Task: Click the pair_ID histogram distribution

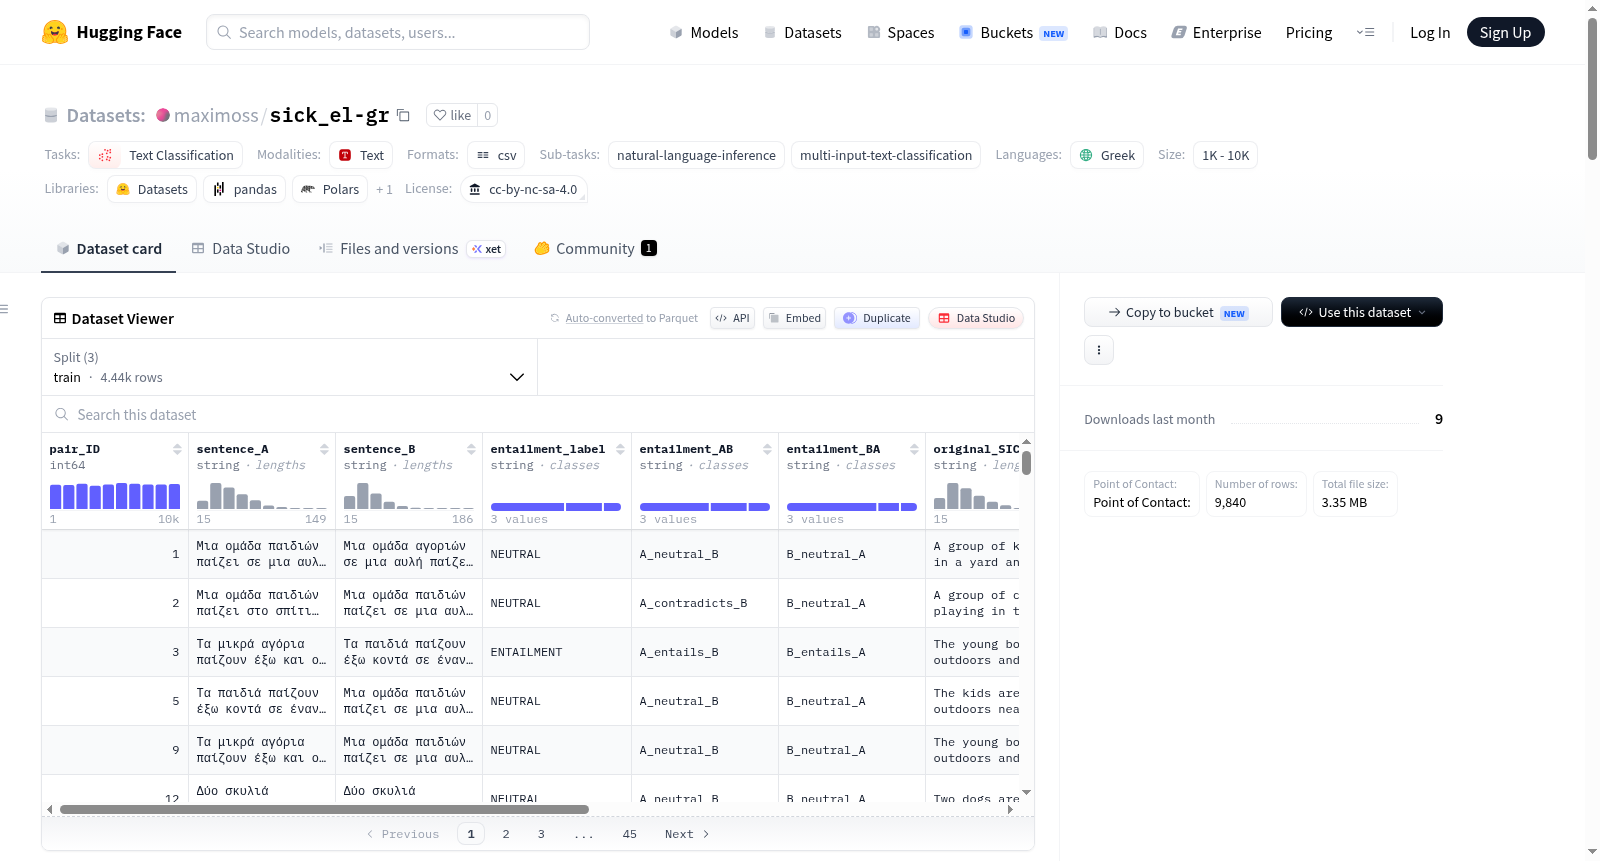Action: tap(115, 496)
